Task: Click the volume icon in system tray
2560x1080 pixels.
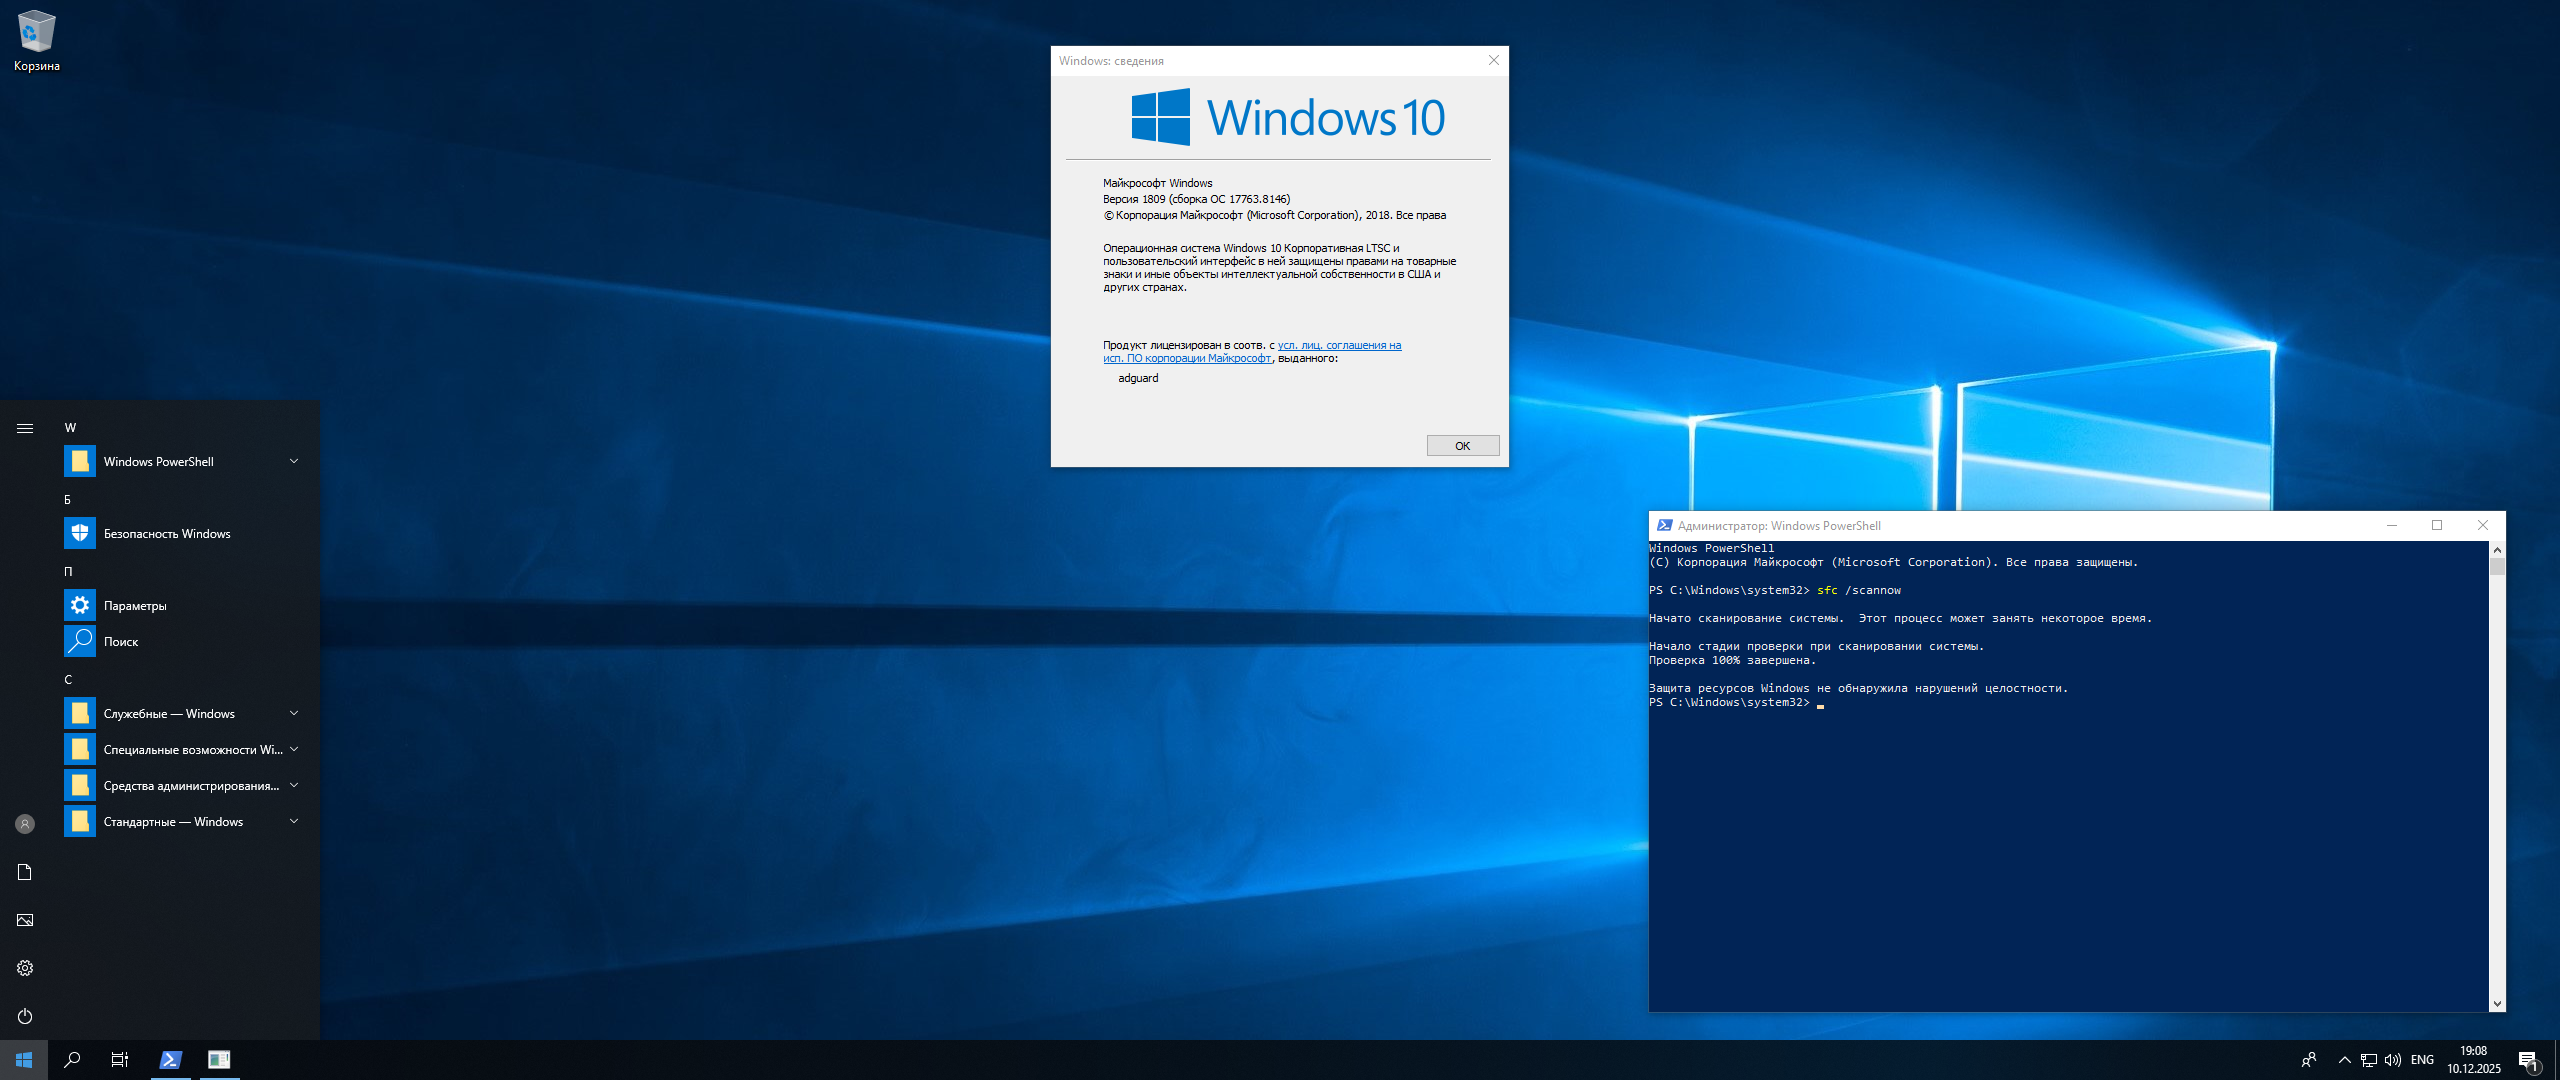Action: pos(2392,1060)
